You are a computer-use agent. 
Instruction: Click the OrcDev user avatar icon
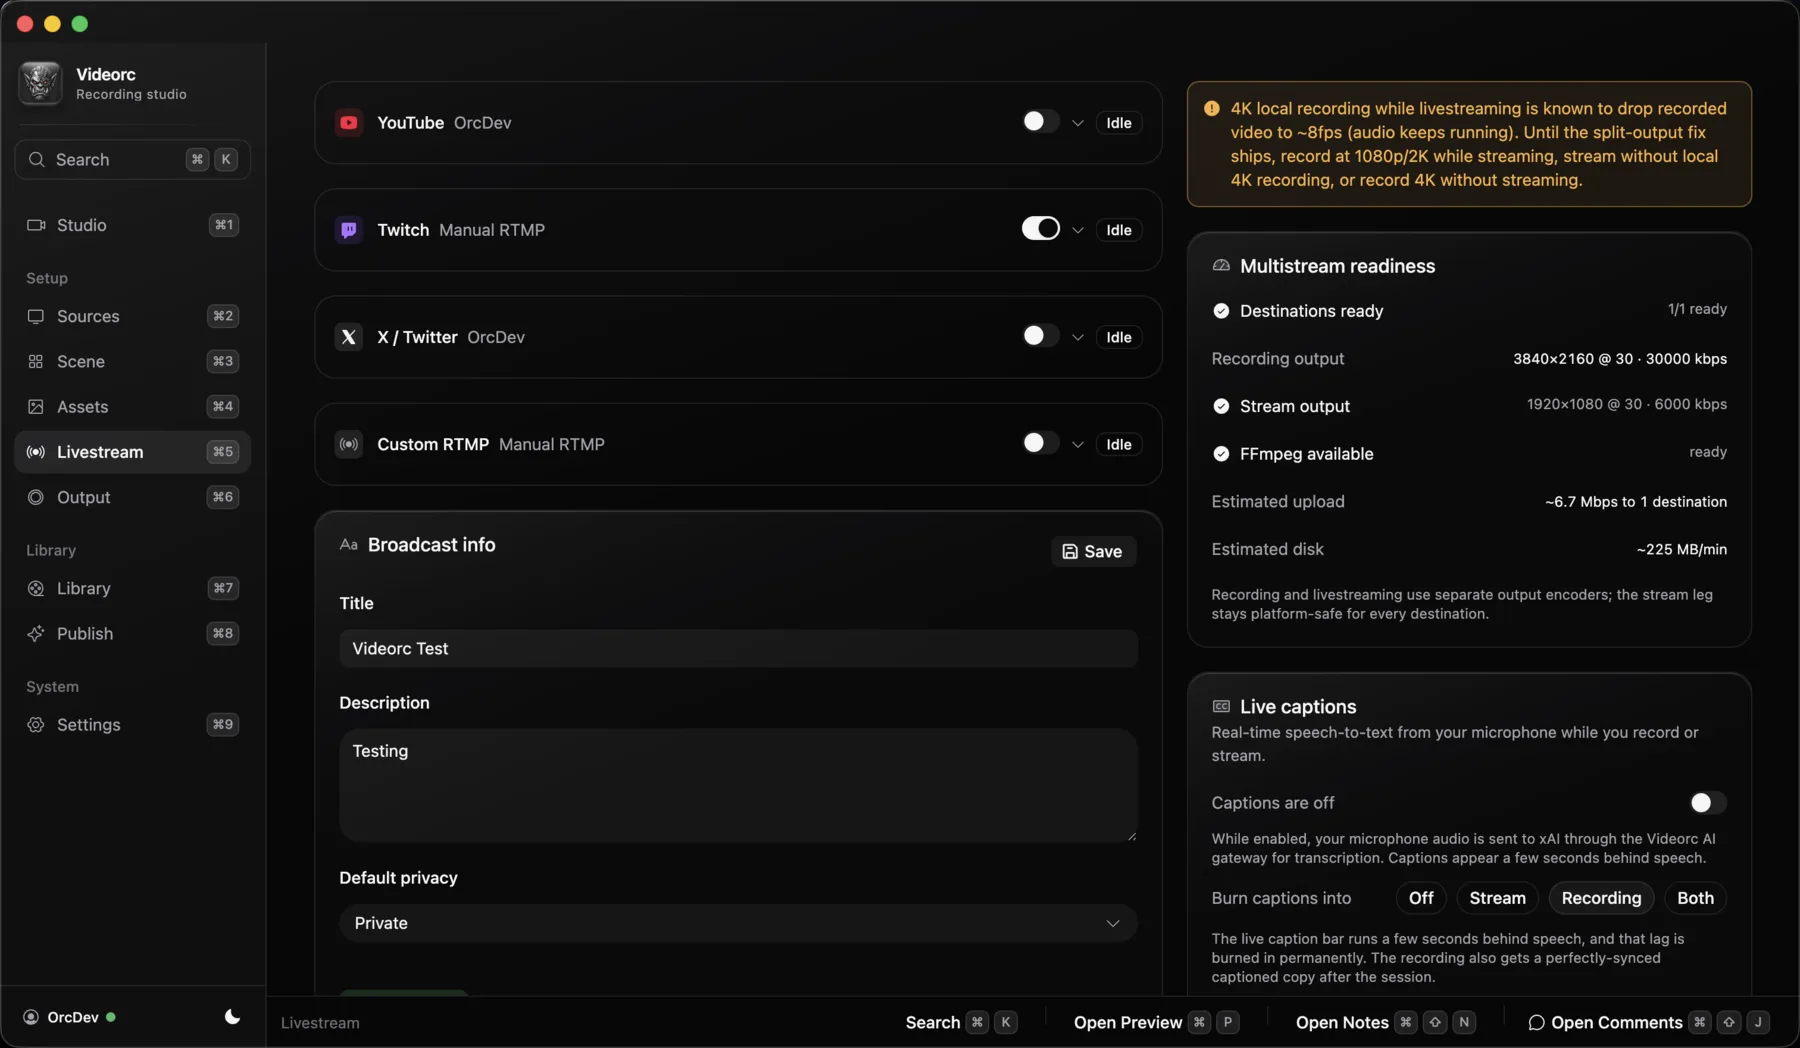pyautogui.click(x=31, y=1017)
